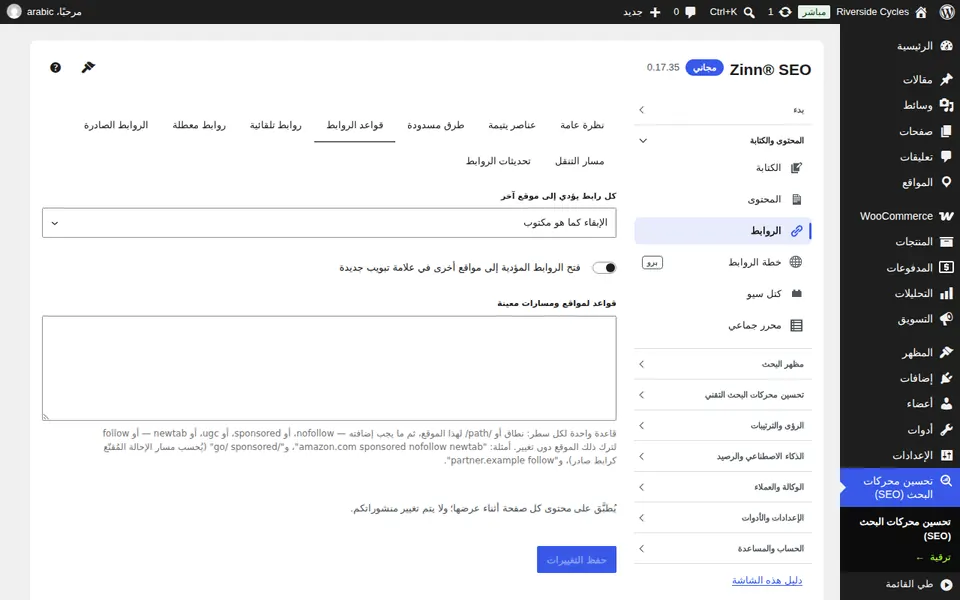Open the search magnifier Ctrl+K
960x600 pixels.
pos(749,12)
